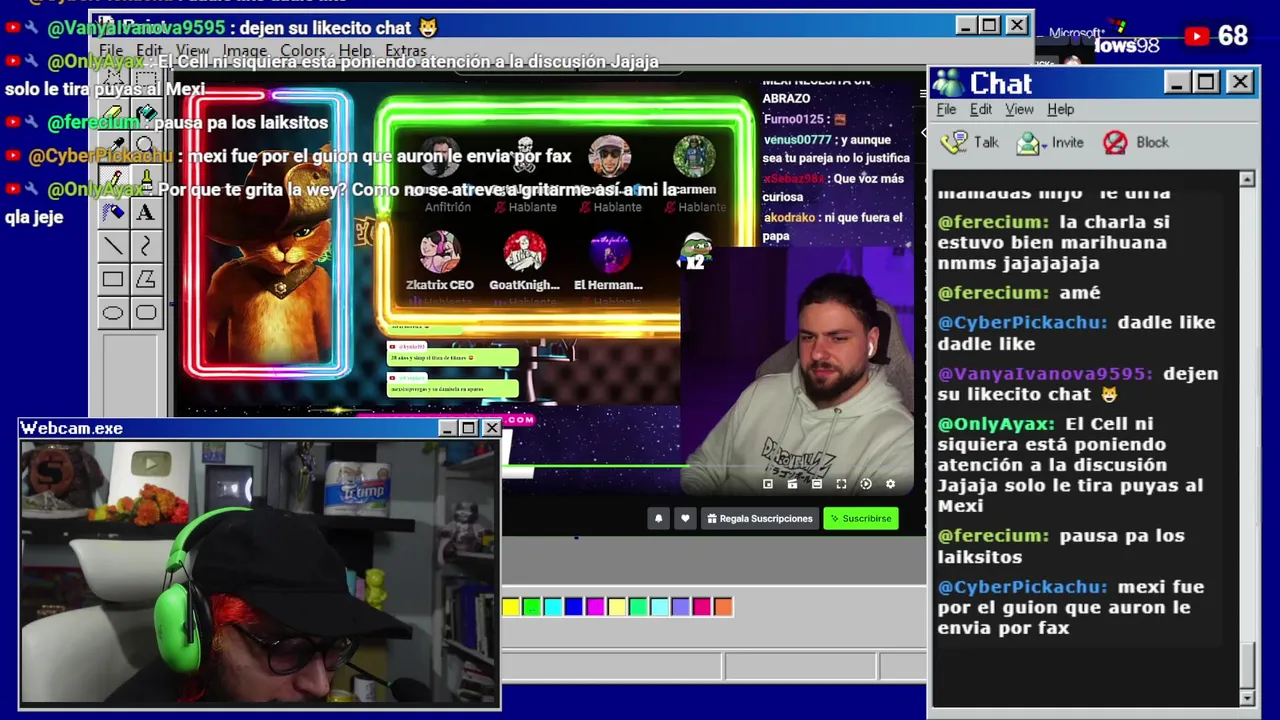Open the File menu in Chat window
Viewport: 1280px width, 720px height.
(946, 109)
